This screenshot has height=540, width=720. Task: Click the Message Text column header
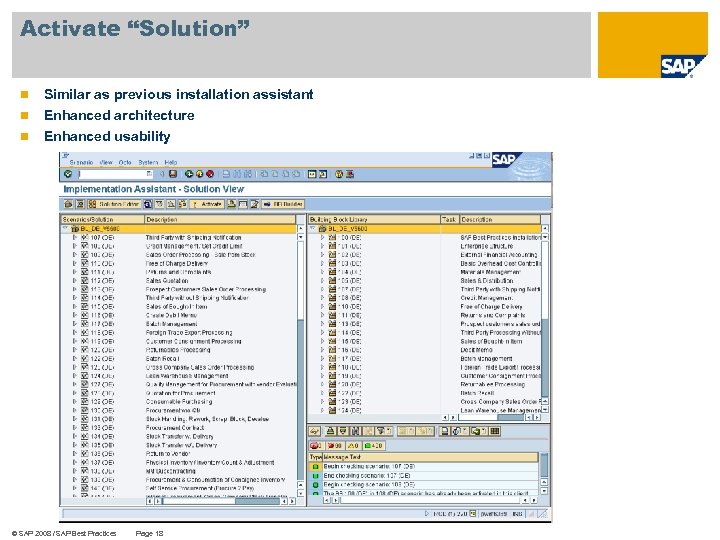coord(430,457)
